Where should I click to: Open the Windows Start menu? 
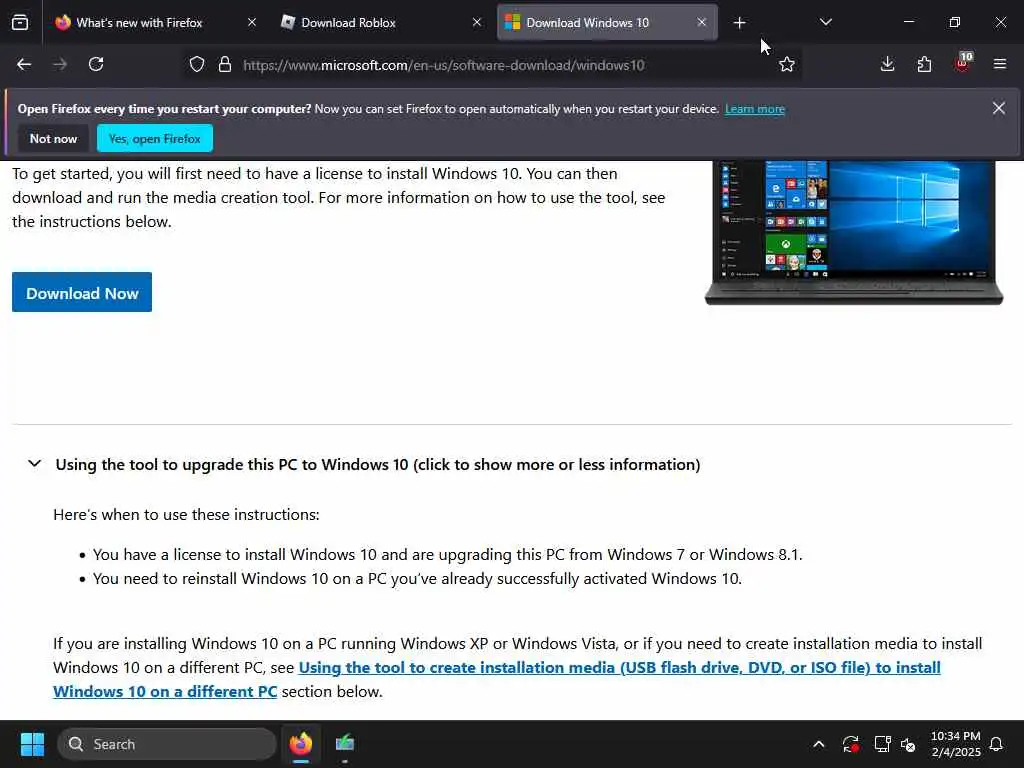32,744
